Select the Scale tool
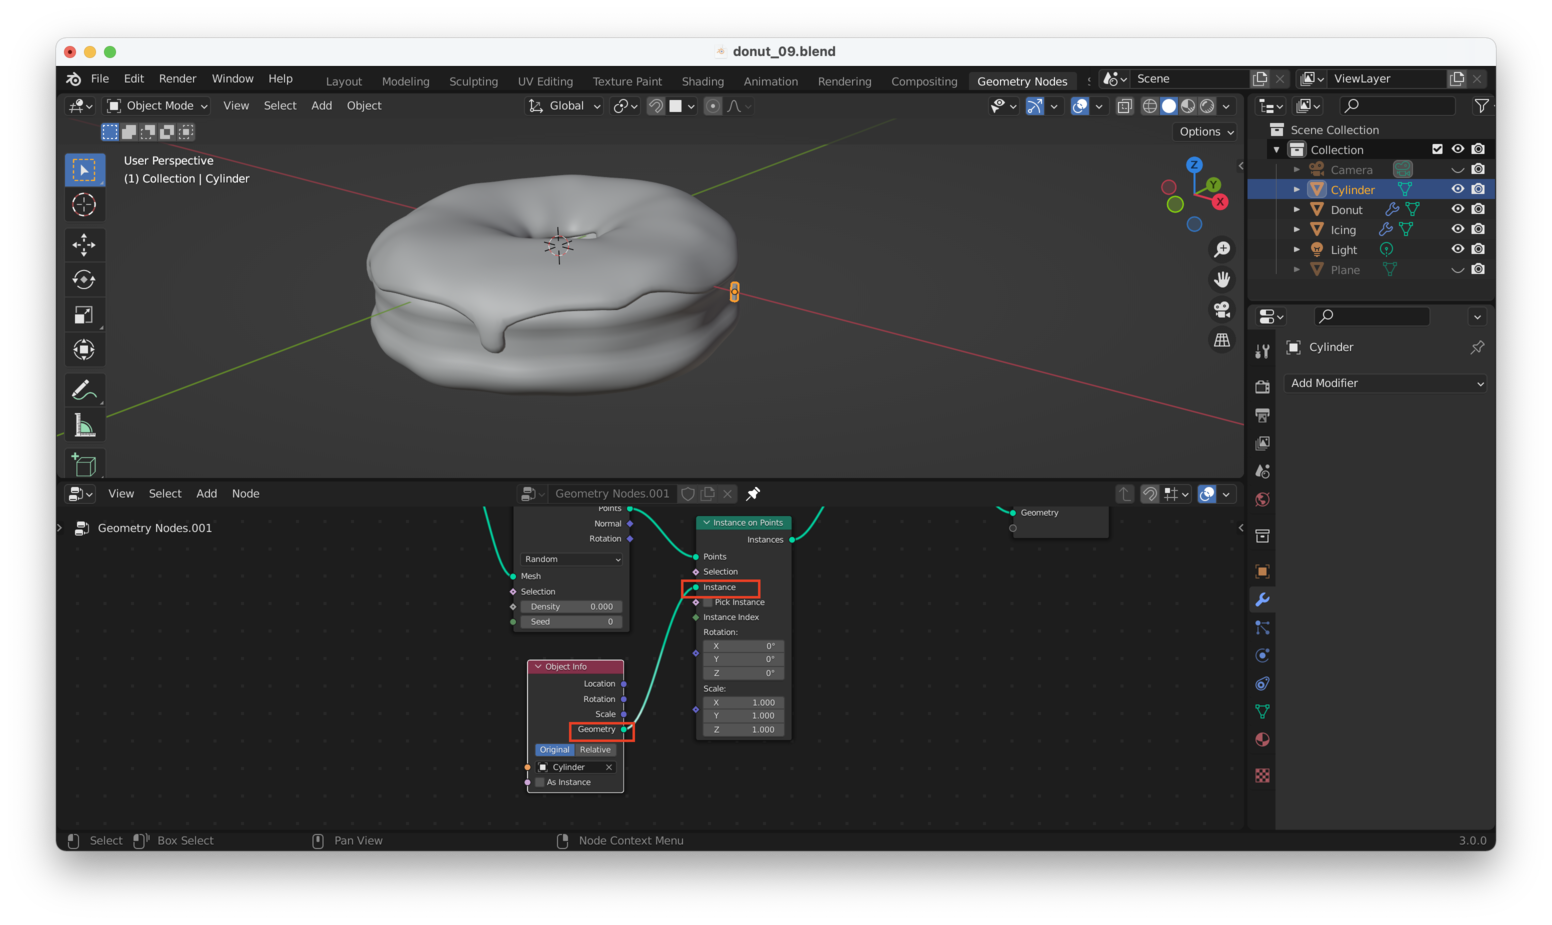Image resolution: width=1552 pixels, height=925 pixels. [x=84, y=315]
